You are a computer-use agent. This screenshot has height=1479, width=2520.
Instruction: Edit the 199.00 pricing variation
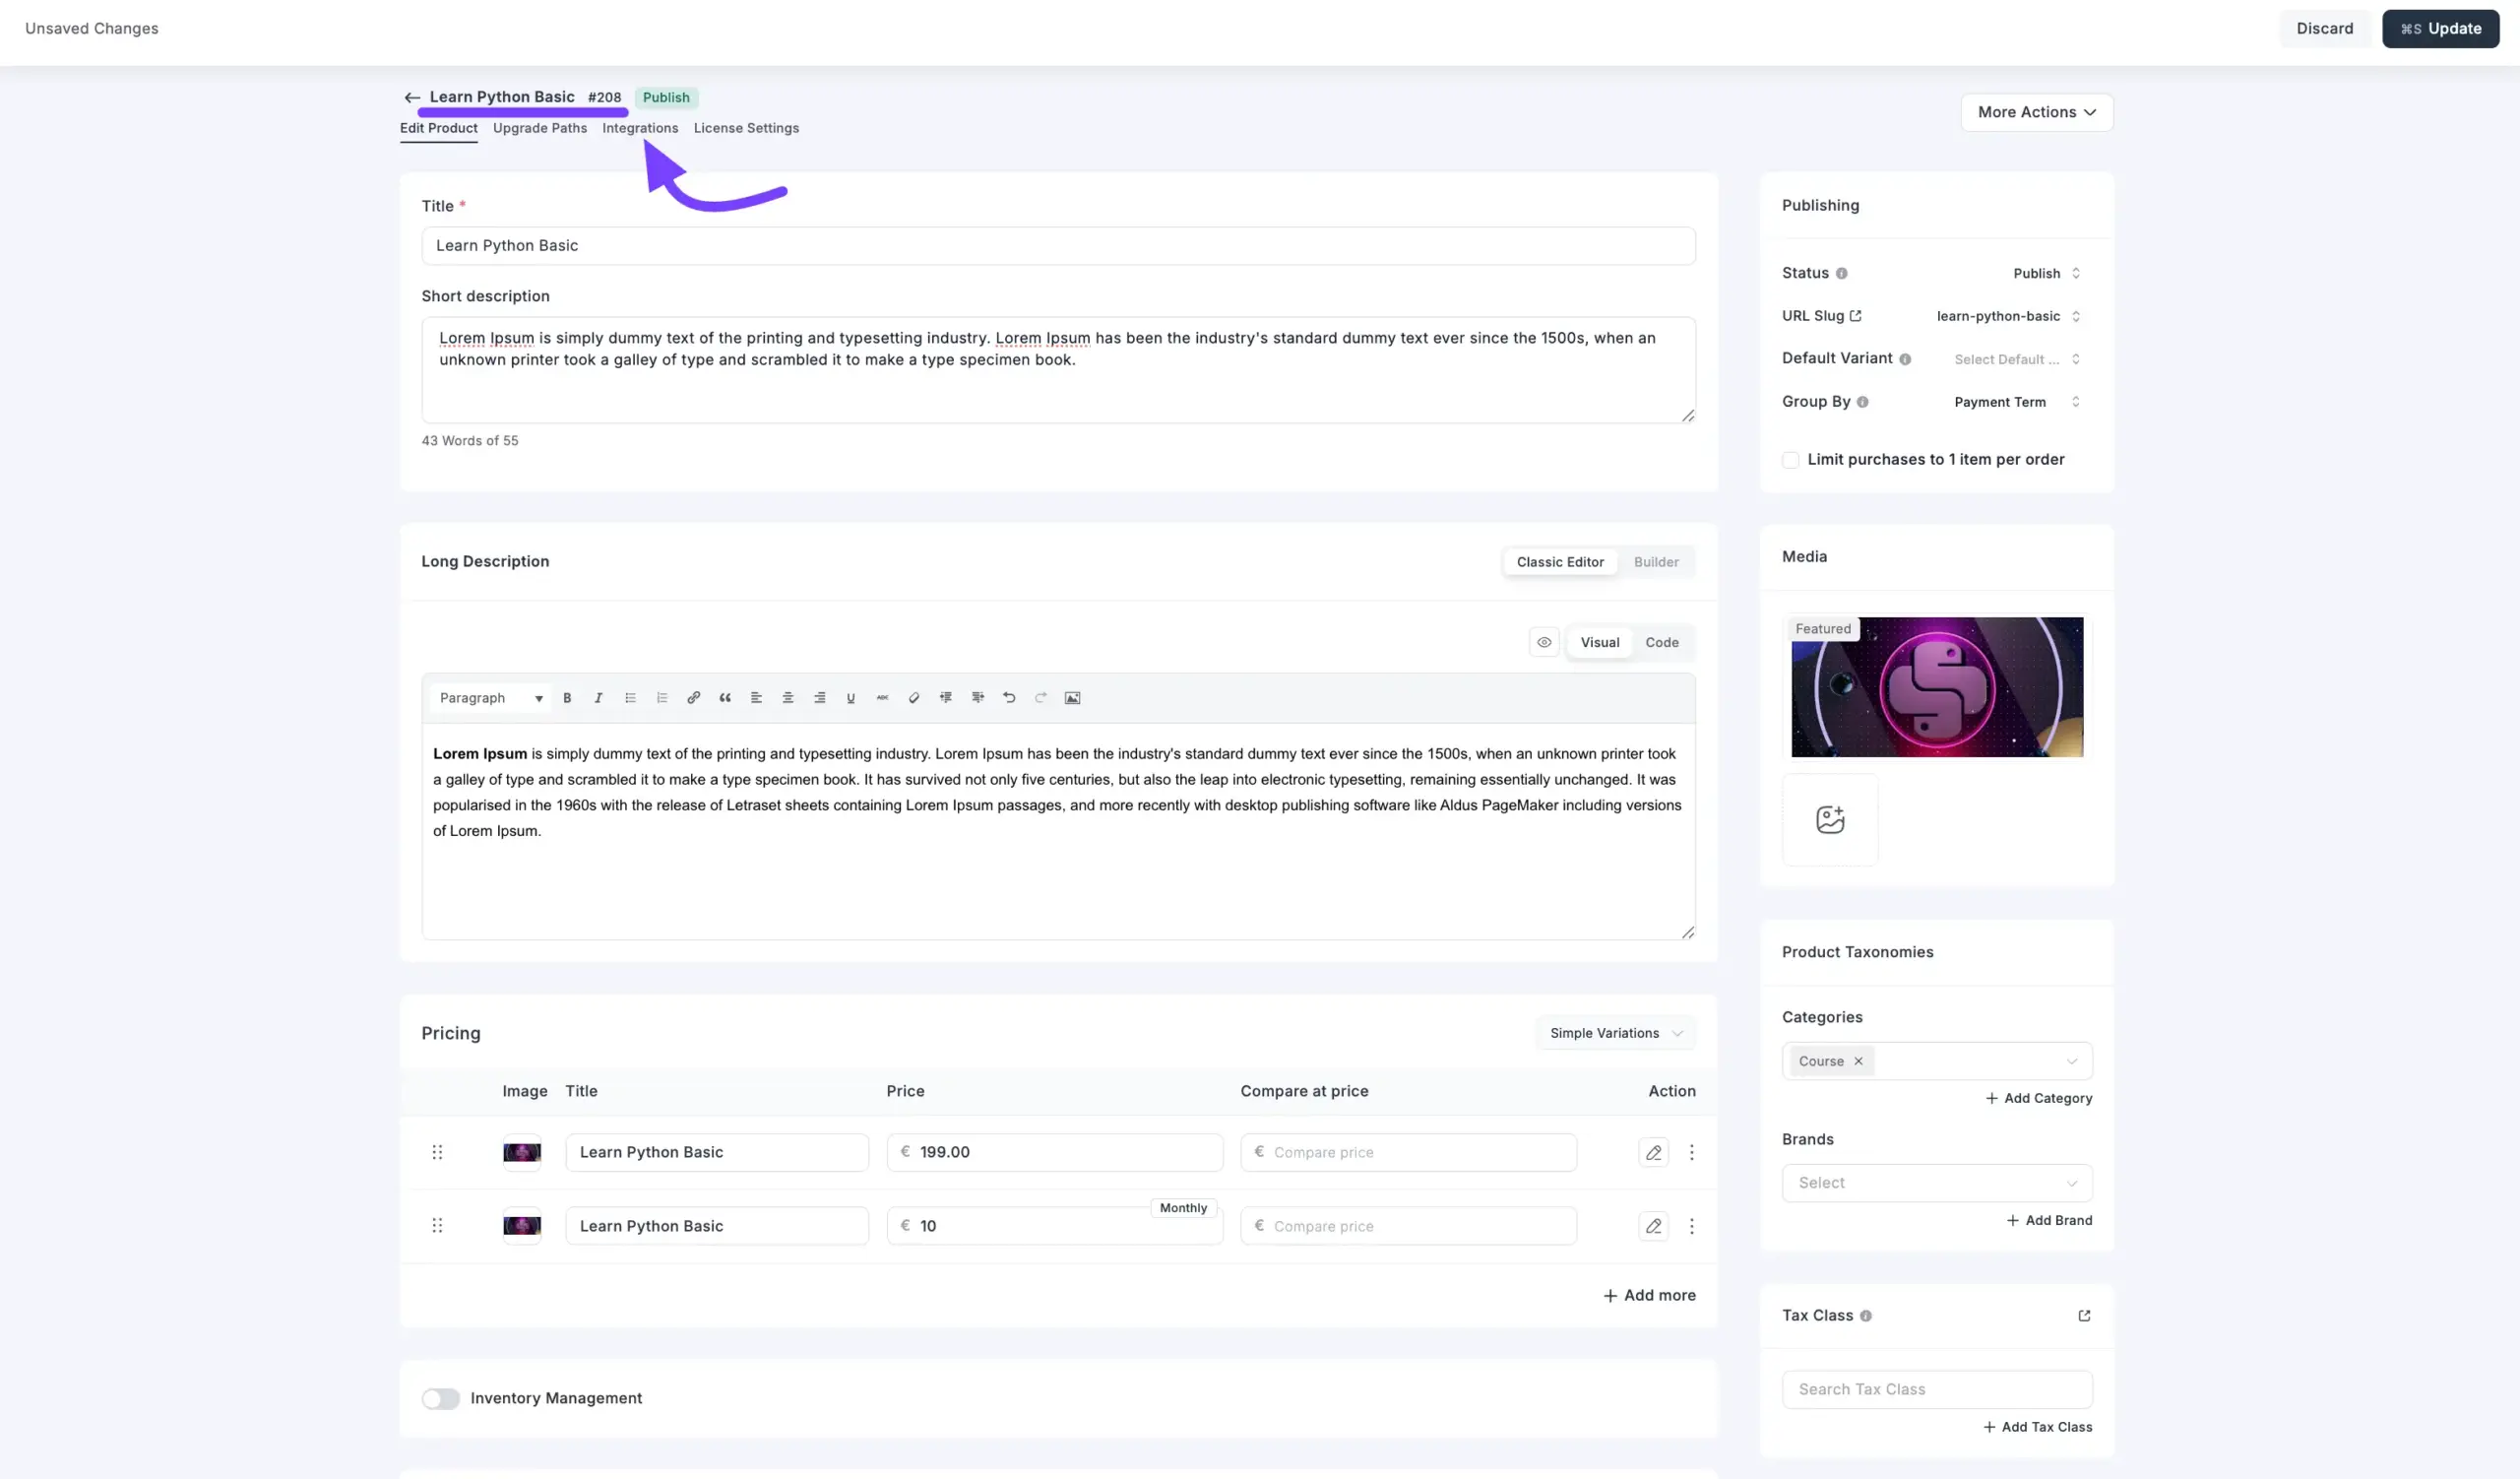[x=1653, y=1152]
